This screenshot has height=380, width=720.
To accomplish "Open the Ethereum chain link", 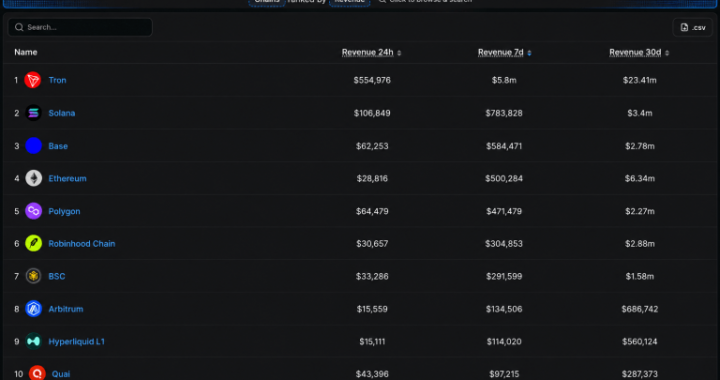I will pyautogui.click(x=68, y=179).
